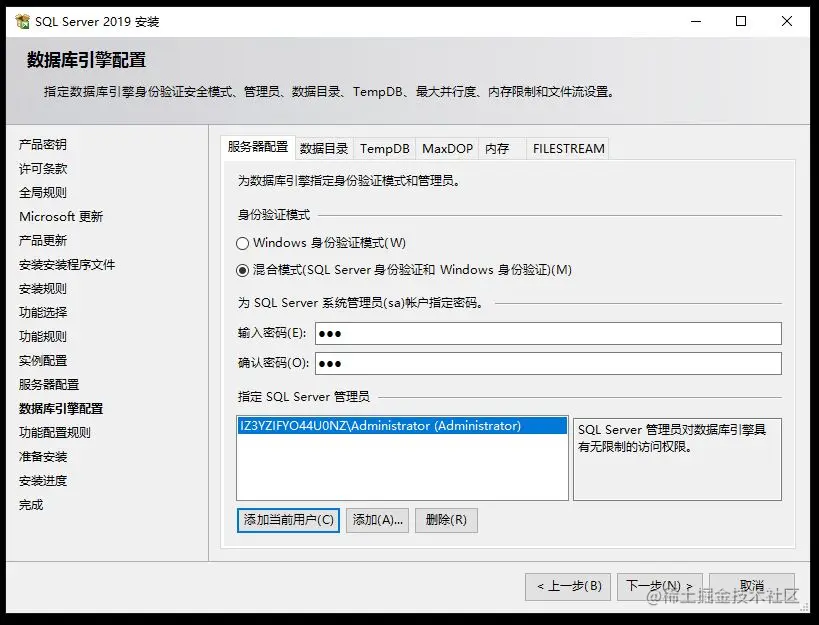Proceed with 下一步(N) button
Screen dimensions: 819x625
pyautogui.click(x=659, y=586)
